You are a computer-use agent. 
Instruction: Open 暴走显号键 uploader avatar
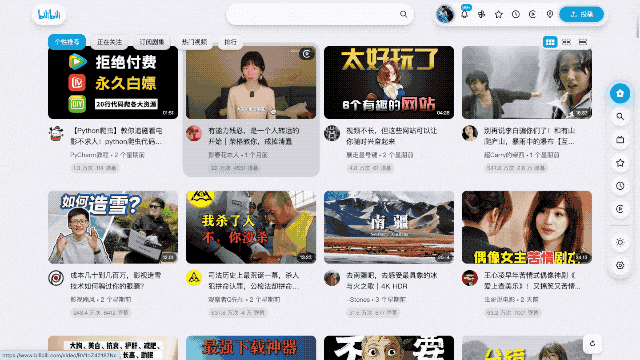point(332,133)
